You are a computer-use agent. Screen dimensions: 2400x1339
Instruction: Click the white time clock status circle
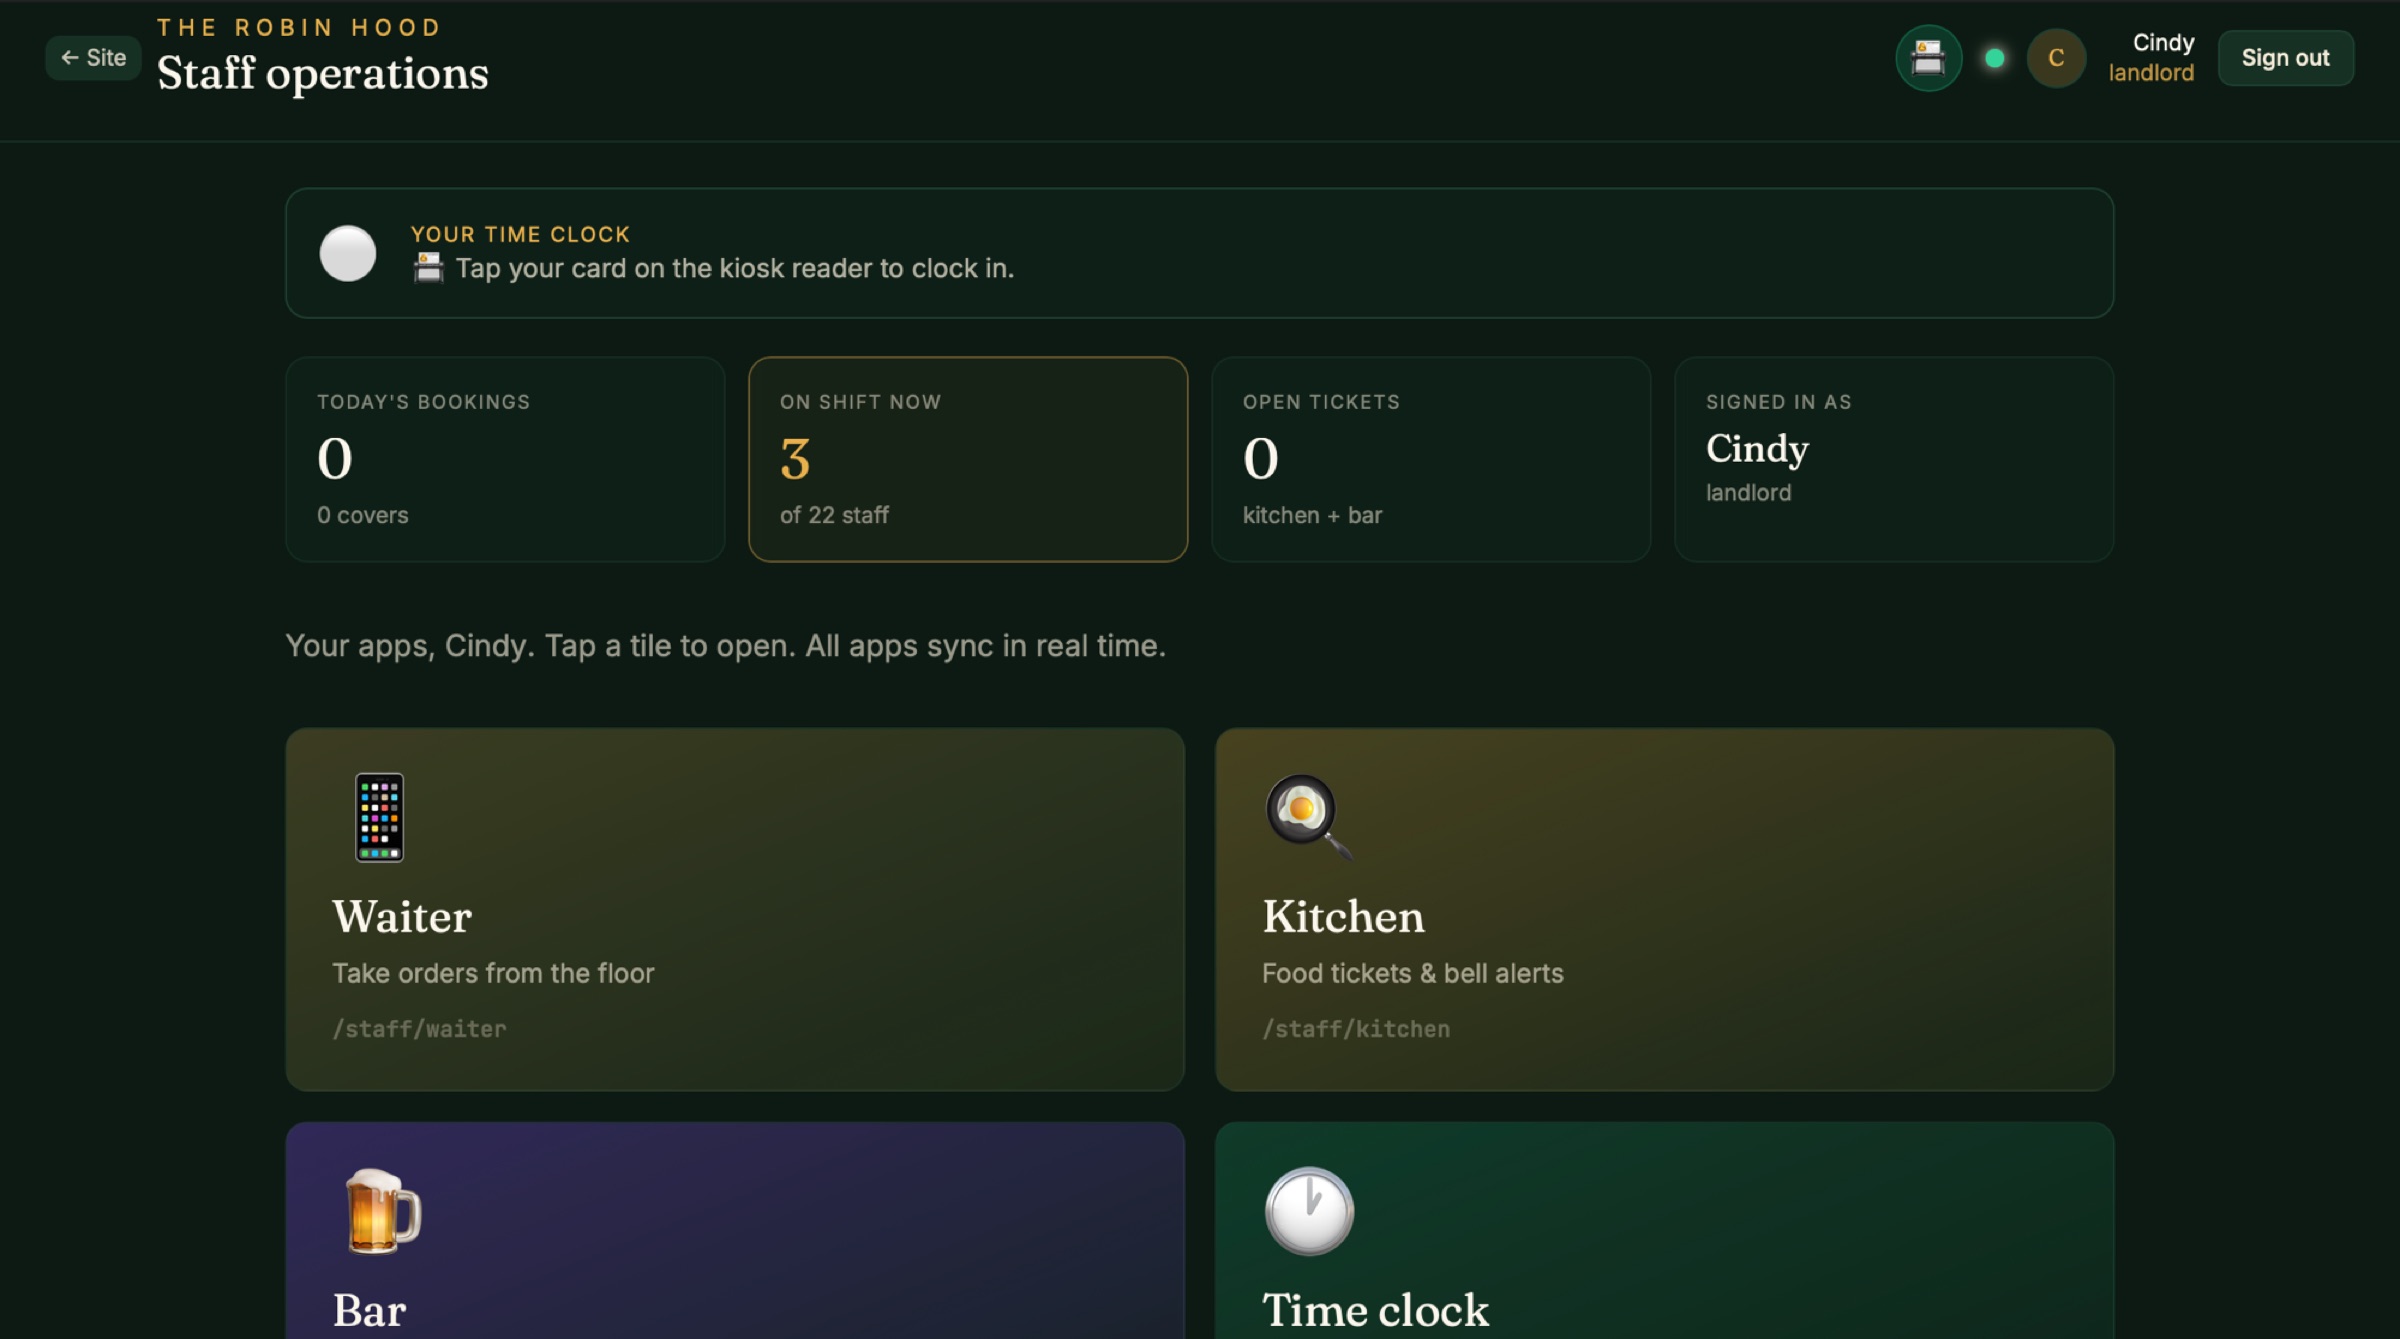coord(348,253)
